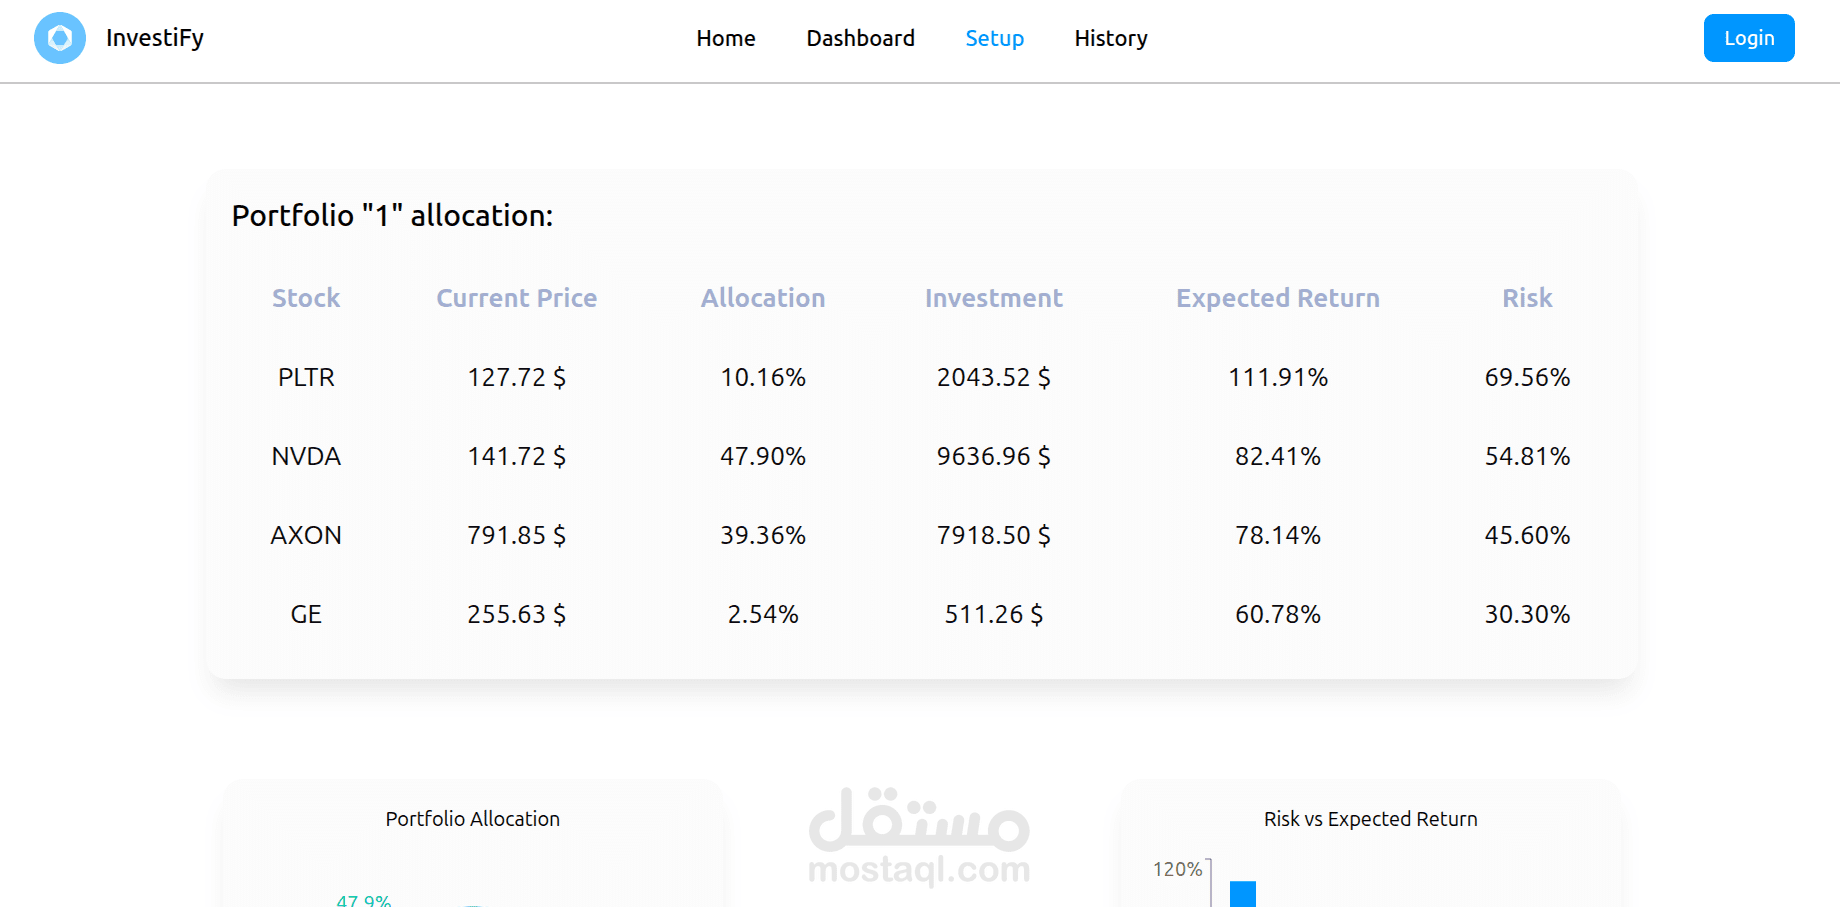Screen dimensions: 1840x907
Task: Go to the Home page
Action: 725,38
